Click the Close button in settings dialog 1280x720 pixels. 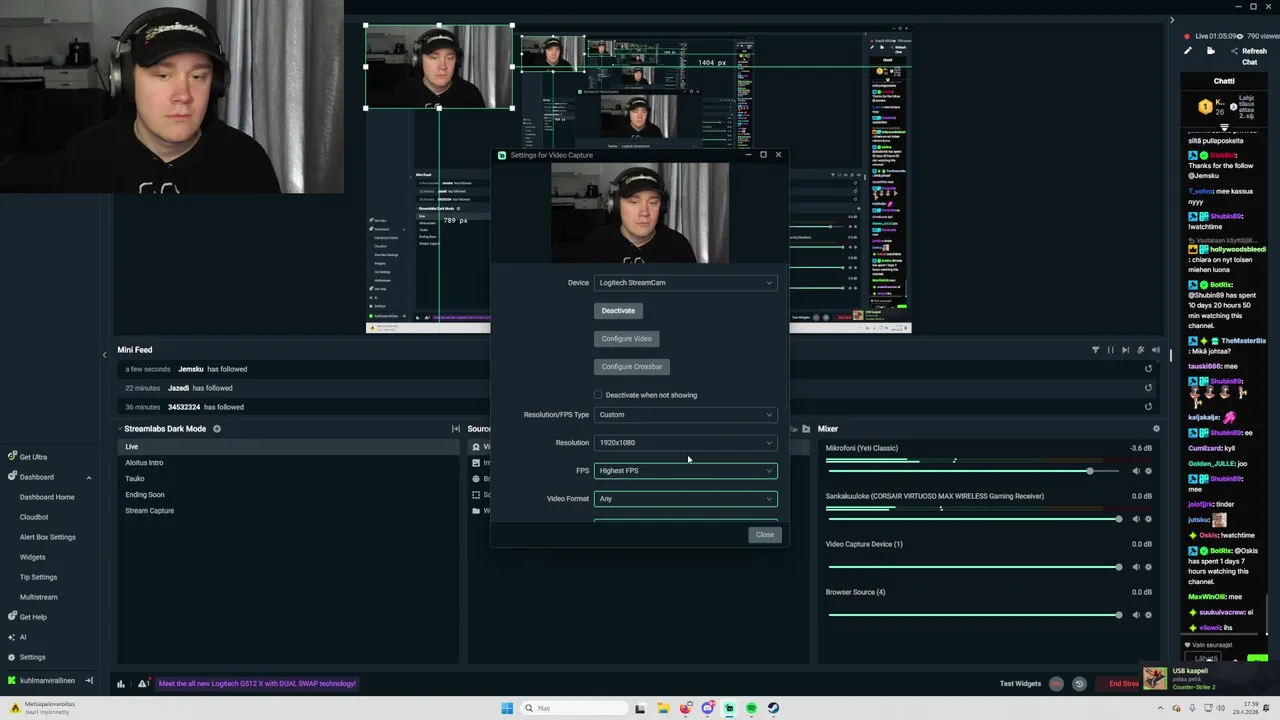764,535
